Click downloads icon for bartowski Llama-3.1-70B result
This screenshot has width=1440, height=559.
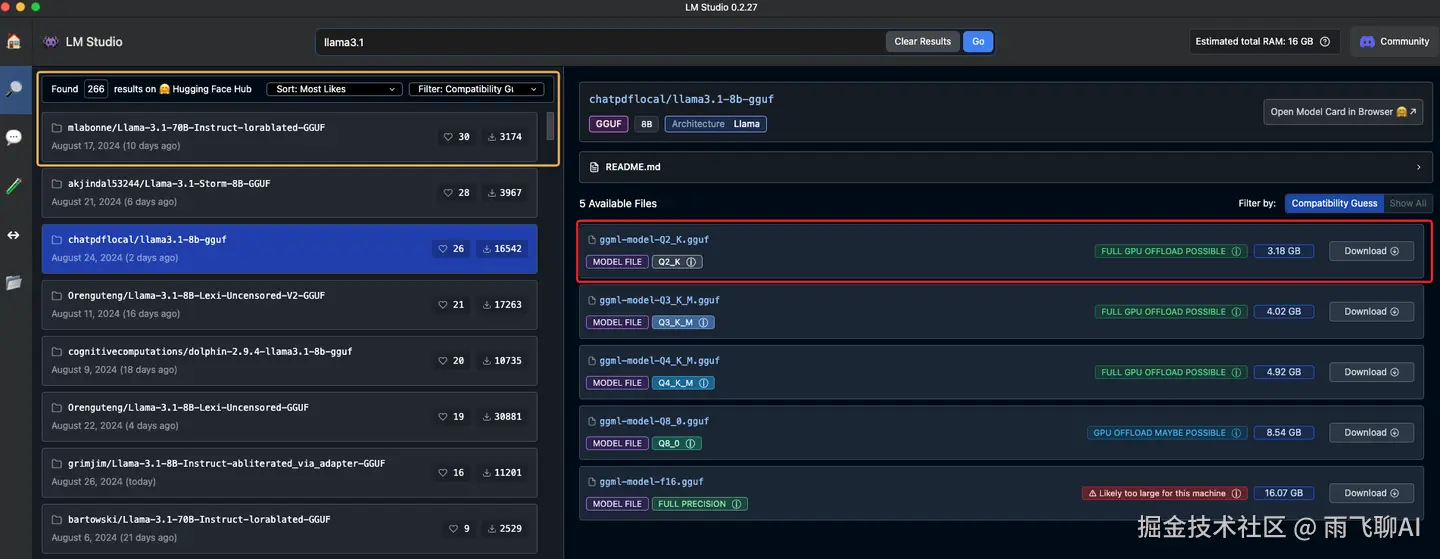[492, 529]
